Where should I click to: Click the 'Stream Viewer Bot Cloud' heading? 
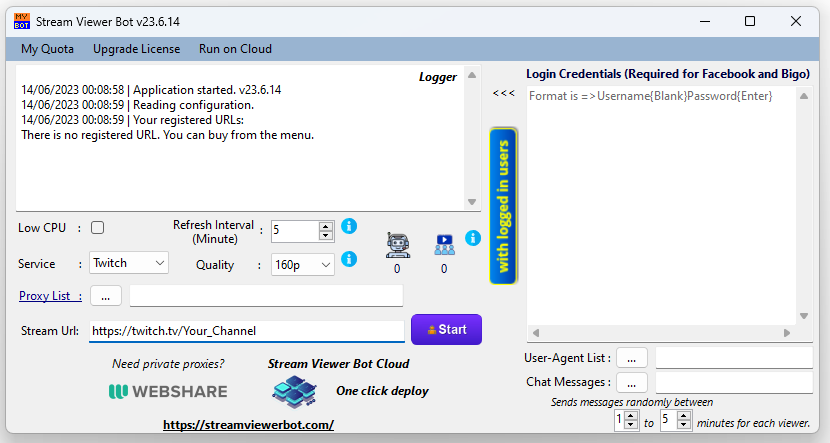coord(338,364)
